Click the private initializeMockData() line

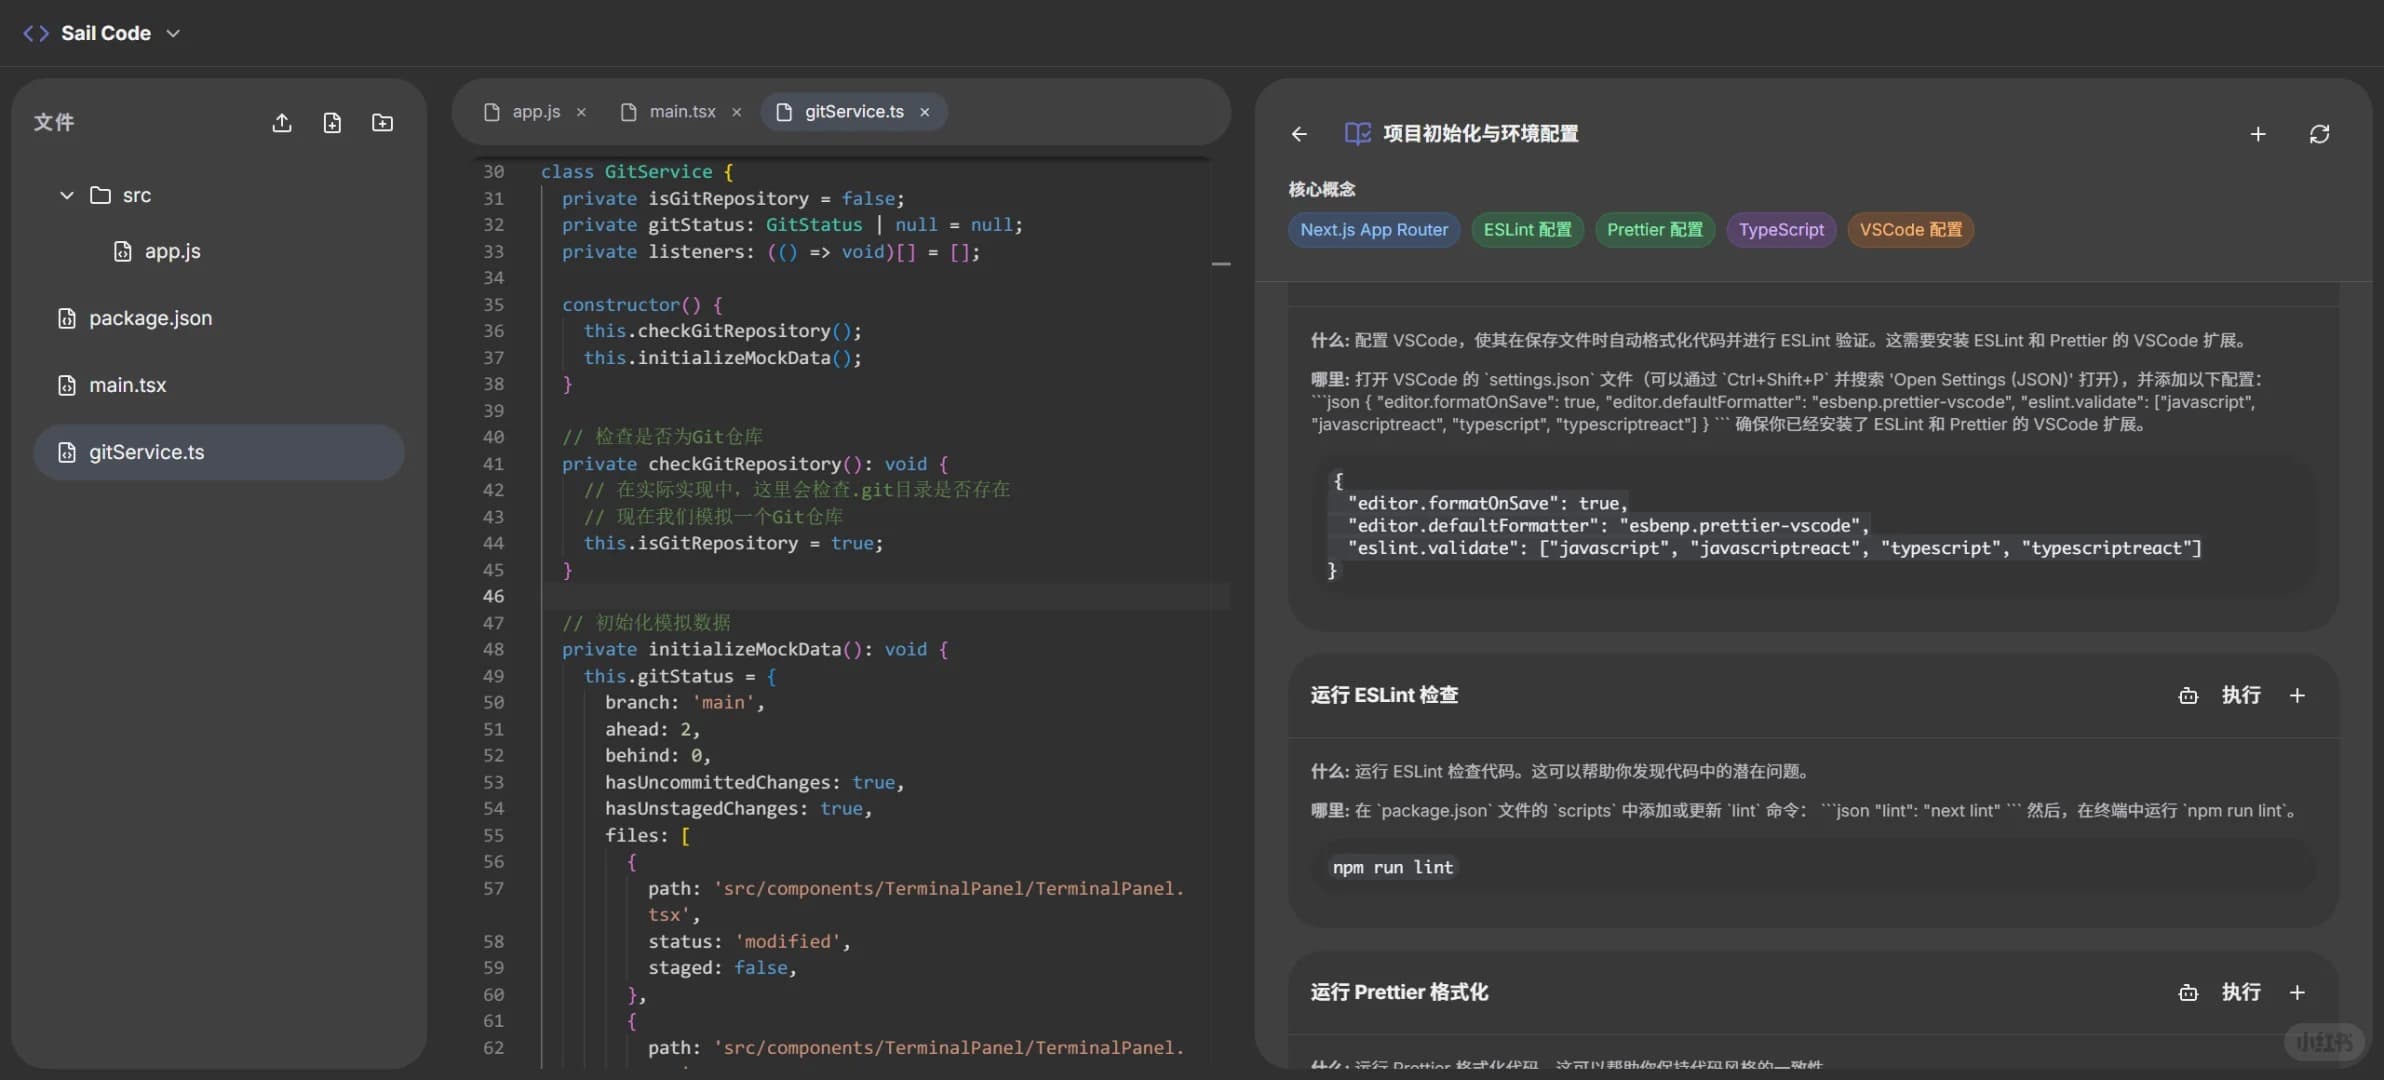pyautogui.click(x=755, y=650)
